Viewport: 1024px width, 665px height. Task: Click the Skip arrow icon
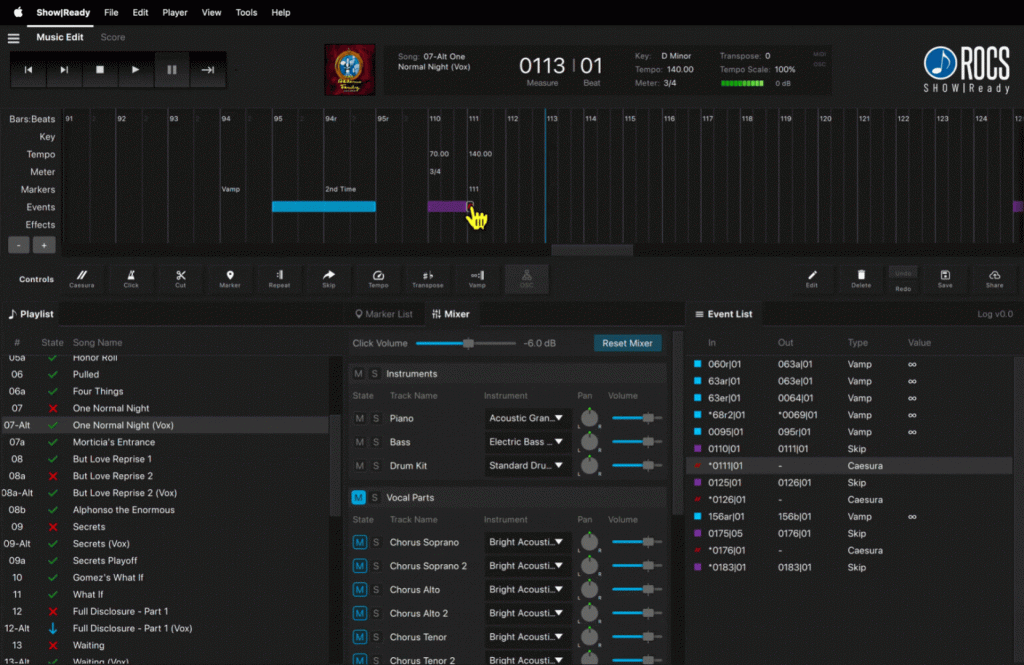coord(329,275)
